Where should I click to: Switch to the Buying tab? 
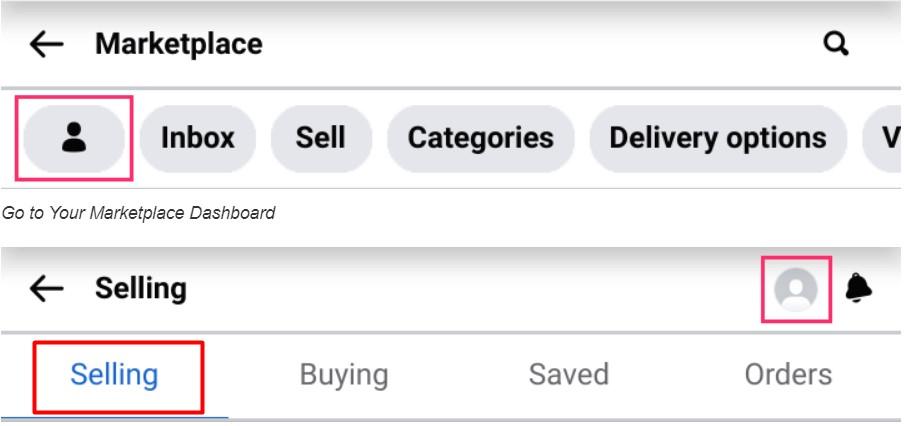coord(344,375)
